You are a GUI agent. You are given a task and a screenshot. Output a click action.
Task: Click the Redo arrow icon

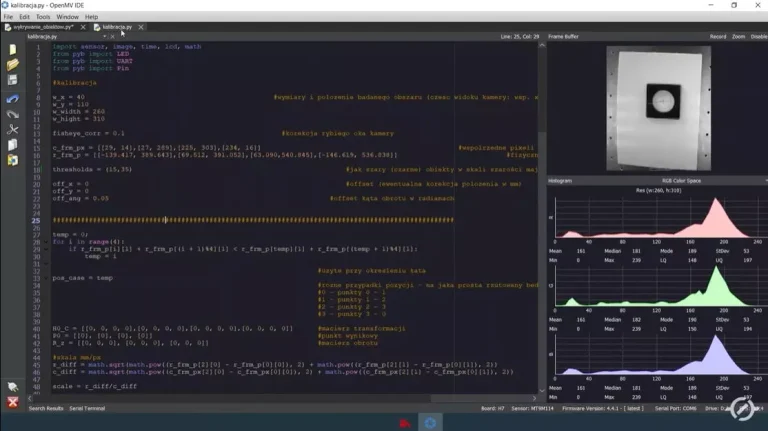(x=12, y=114)
